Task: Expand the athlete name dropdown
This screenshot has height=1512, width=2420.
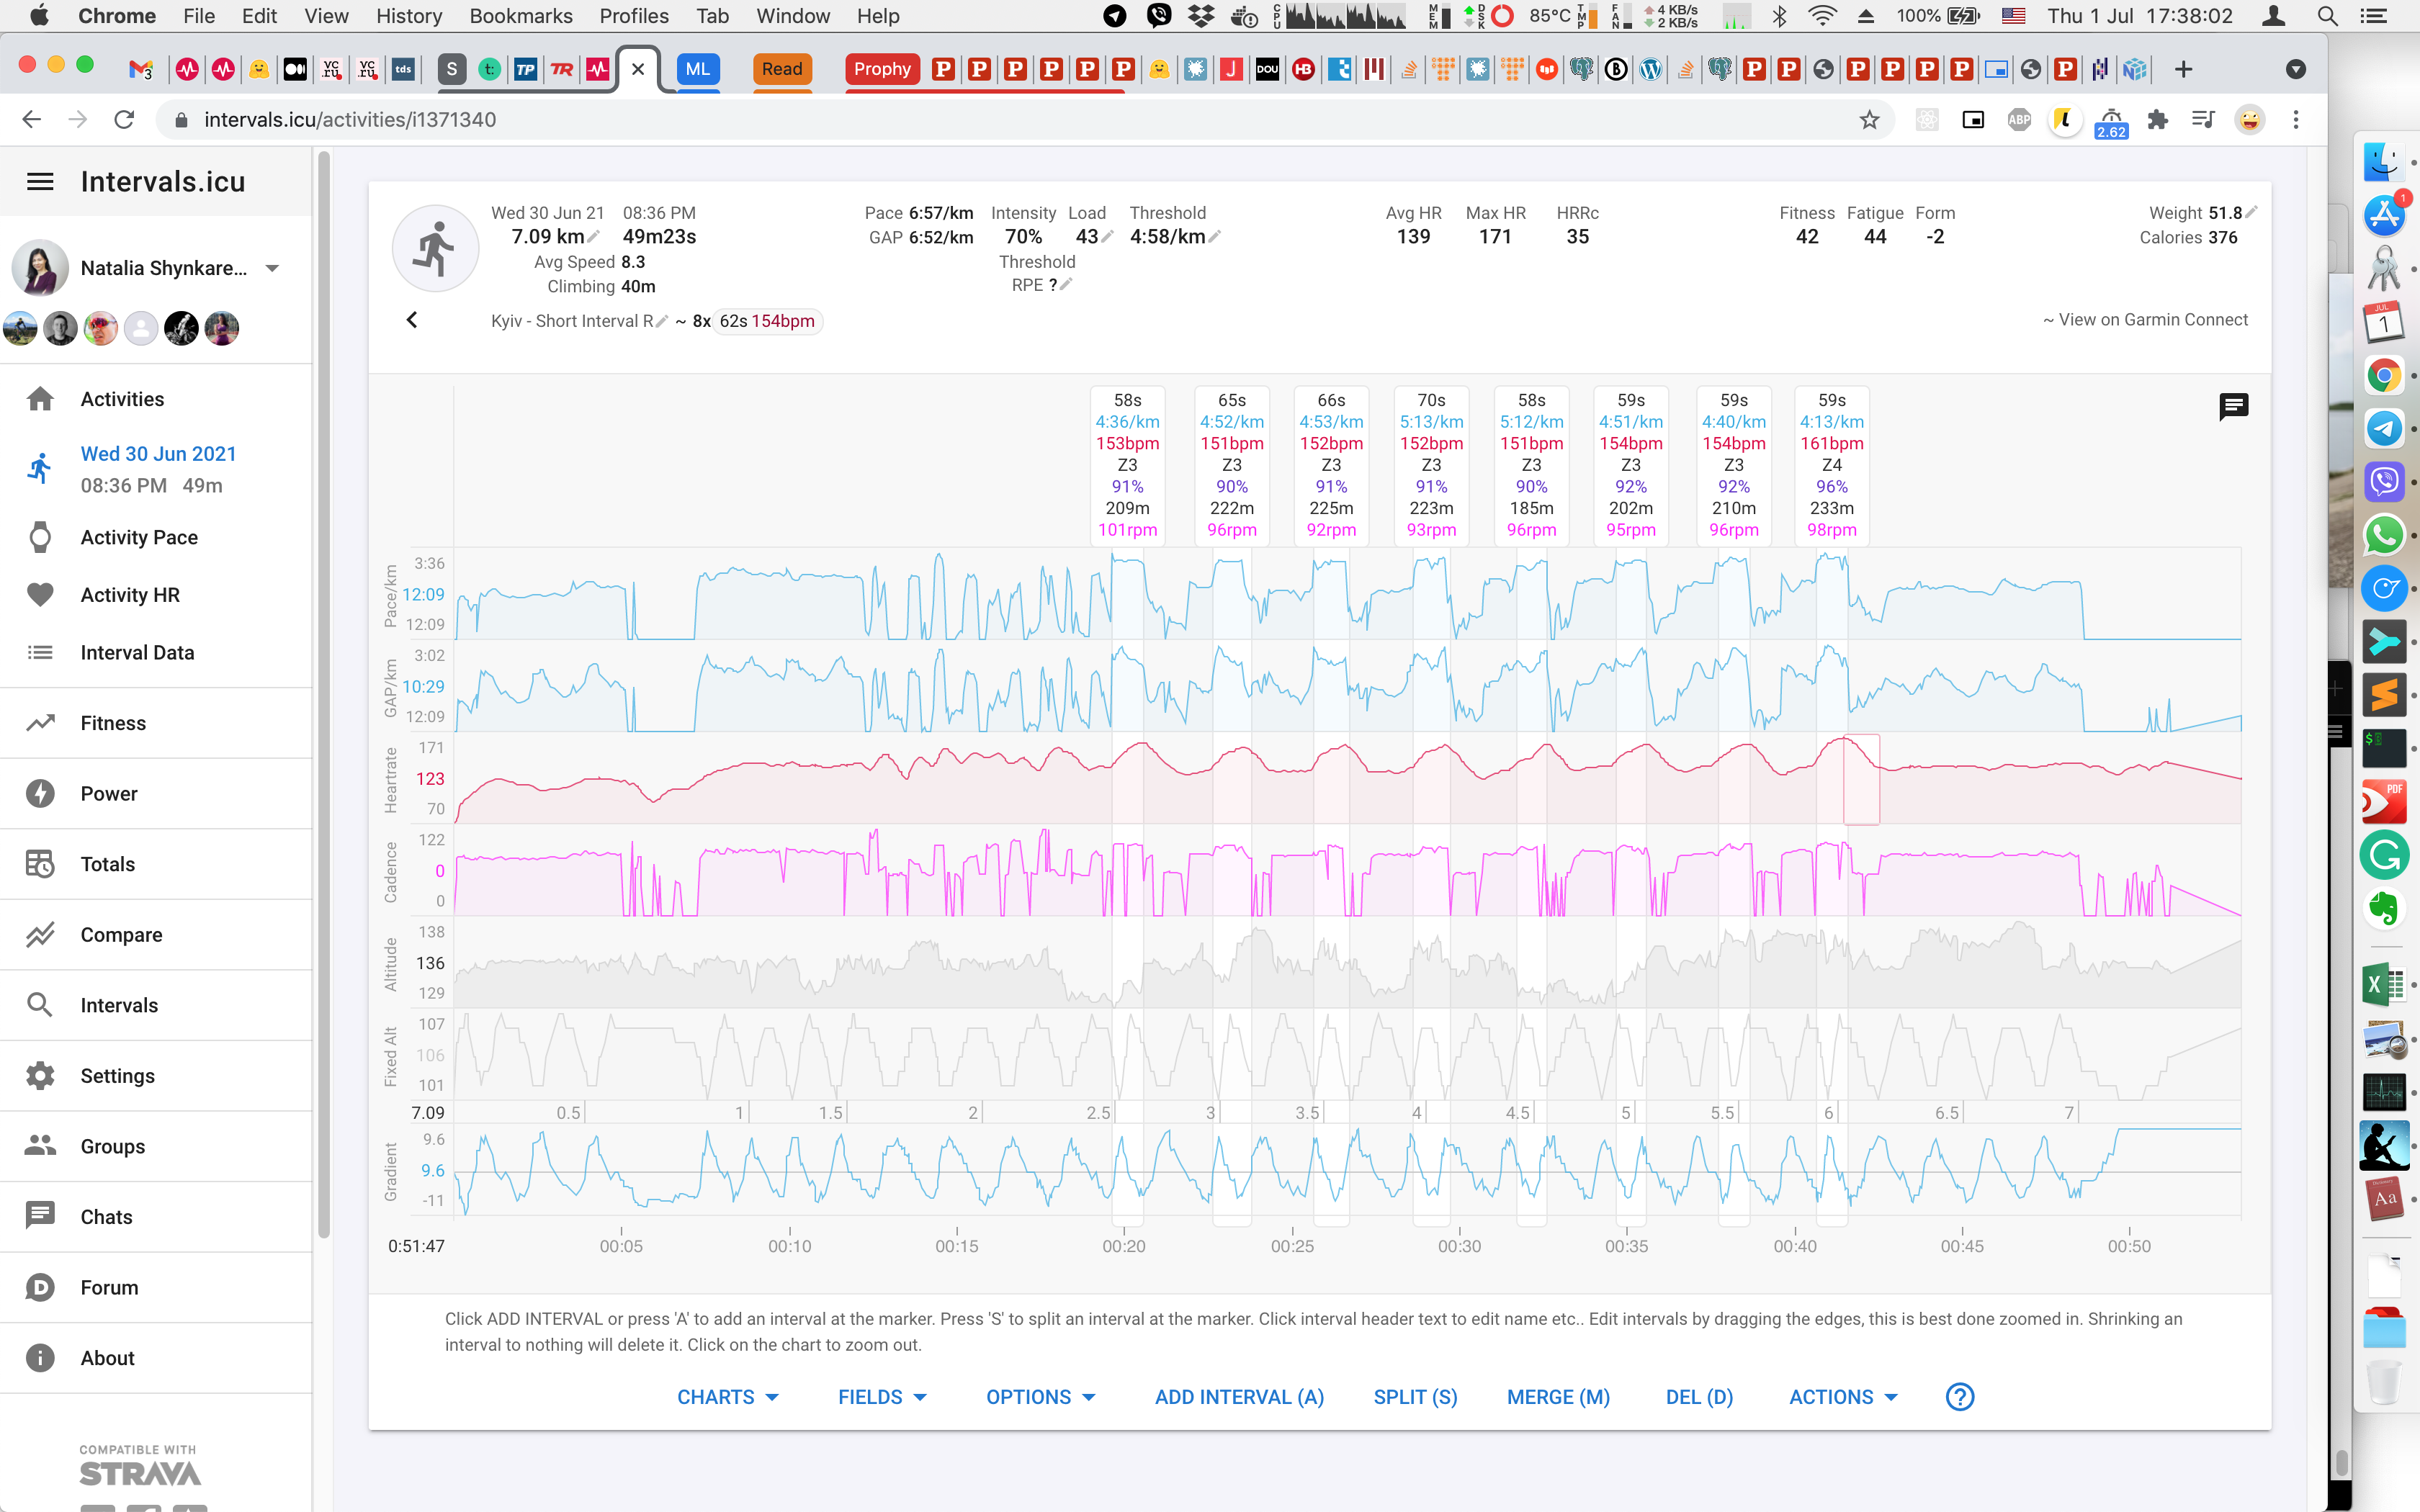Action: coord(272,268)
